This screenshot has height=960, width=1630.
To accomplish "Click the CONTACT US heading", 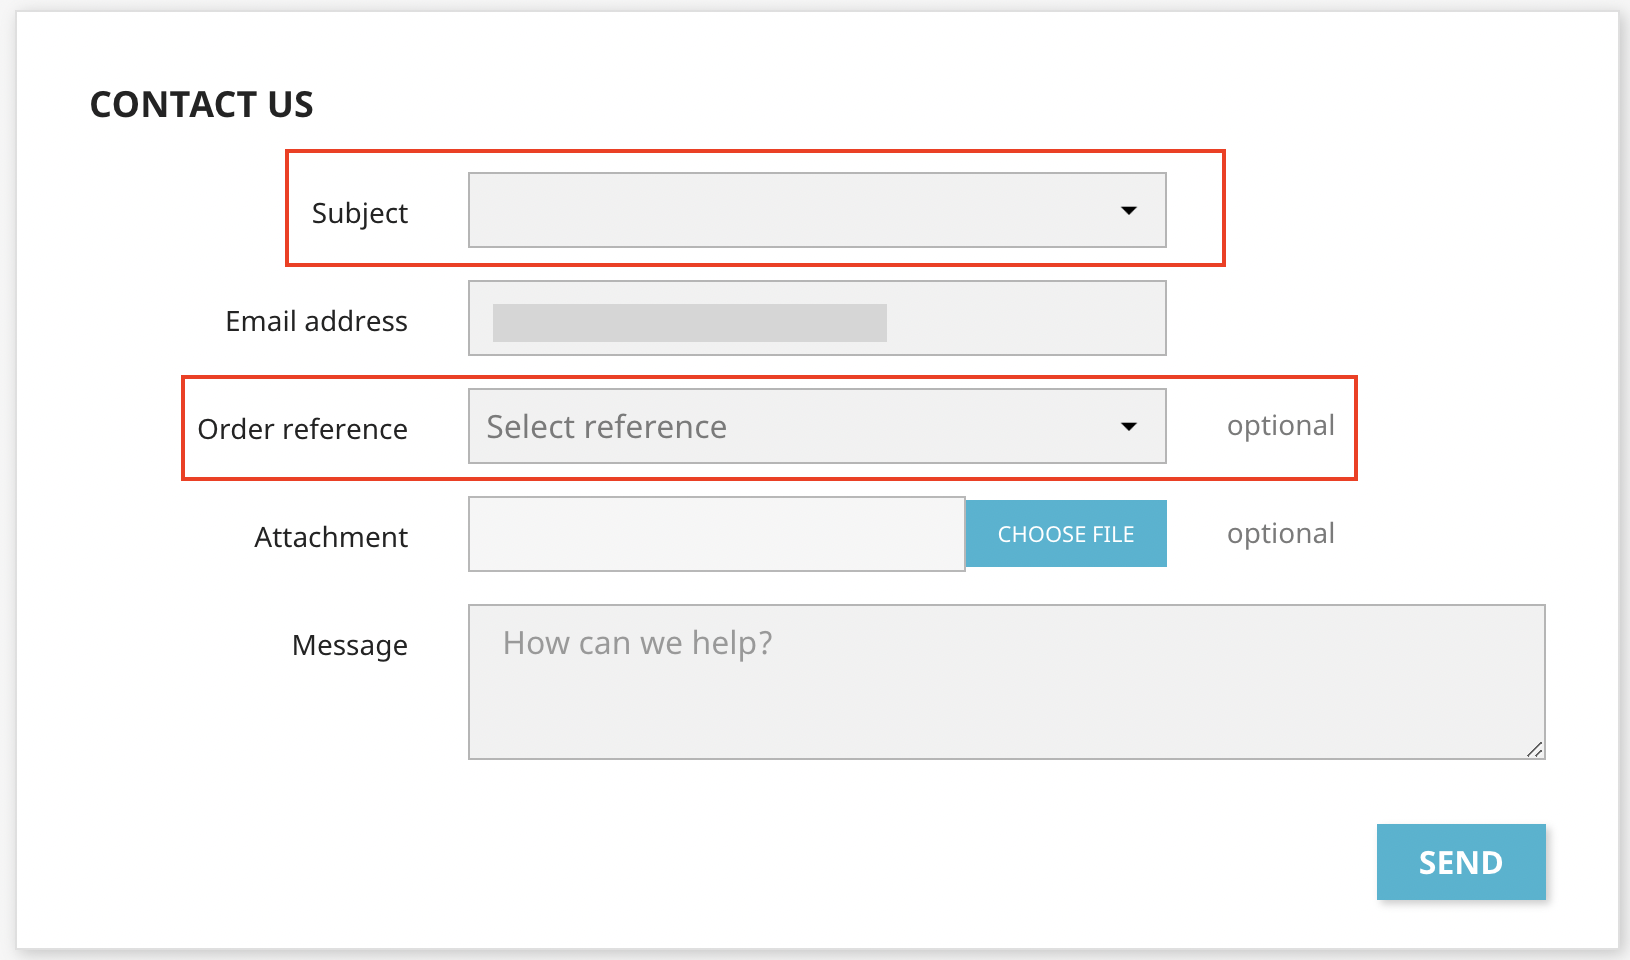I will pos(200,103).
